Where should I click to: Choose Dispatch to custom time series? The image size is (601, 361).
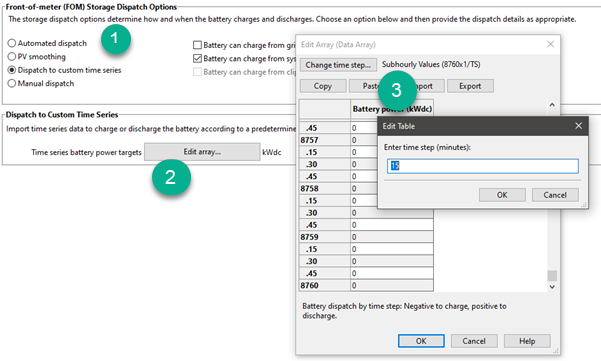(12, 70)
